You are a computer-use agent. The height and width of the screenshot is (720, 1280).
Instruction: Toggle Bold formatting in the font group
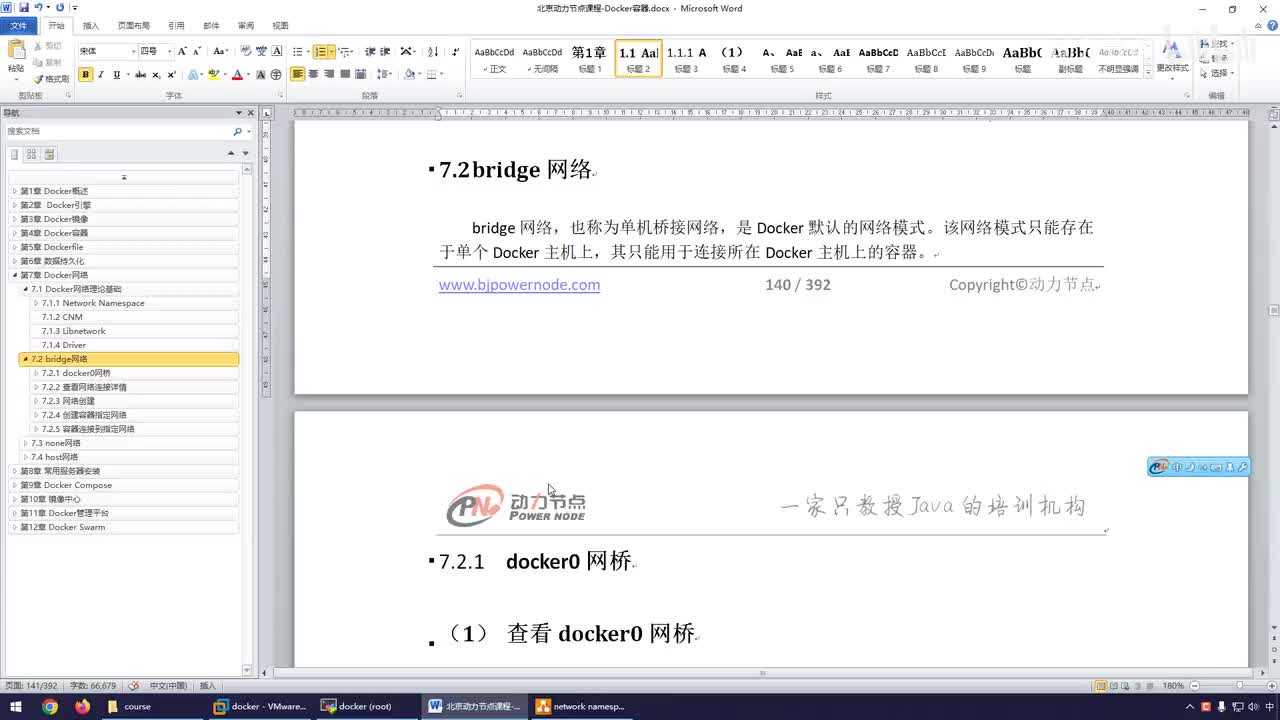coord(86,75)
